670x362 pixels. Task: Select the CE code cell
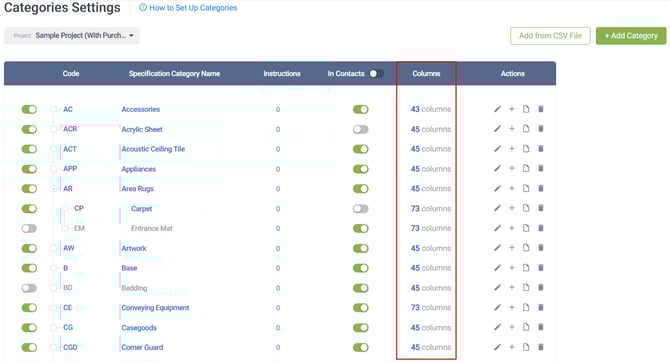(68, 308)
